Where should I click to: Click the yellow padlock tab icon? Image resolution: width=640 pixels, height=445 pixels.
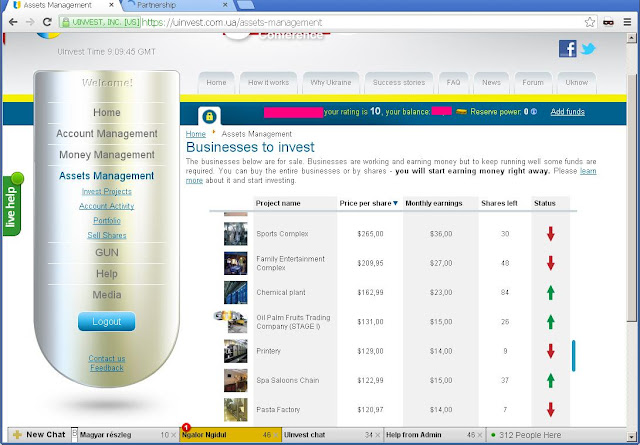(x=209, y=116)
